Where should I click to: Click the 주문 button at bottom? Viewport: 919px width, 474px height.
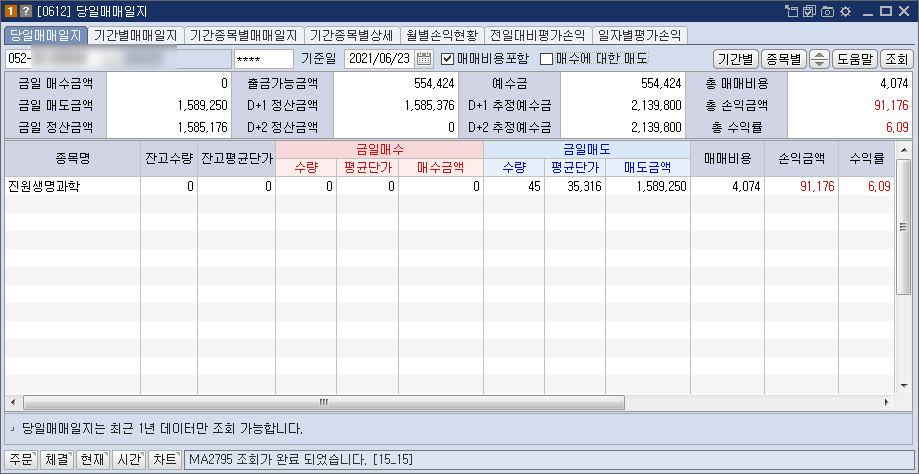click(x=21, y=459)
